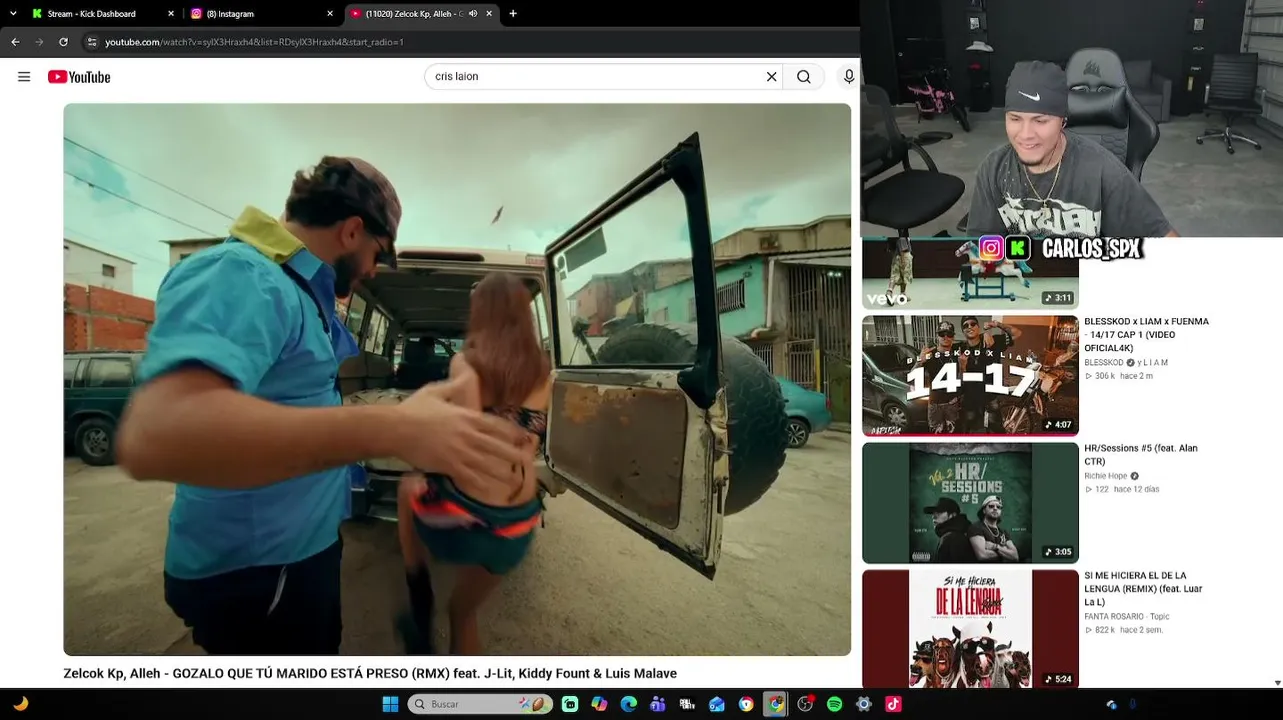This screenshot has height=720, width=1283.
Task: Click the magnifier search button
Action: click(804, 77)
